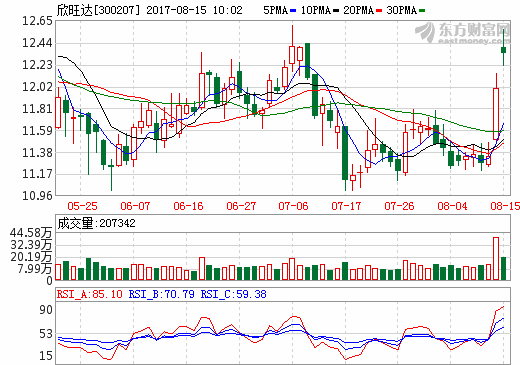Click the 15 RSI axis label
The image size is (520, 365).
tap(46, 356)
